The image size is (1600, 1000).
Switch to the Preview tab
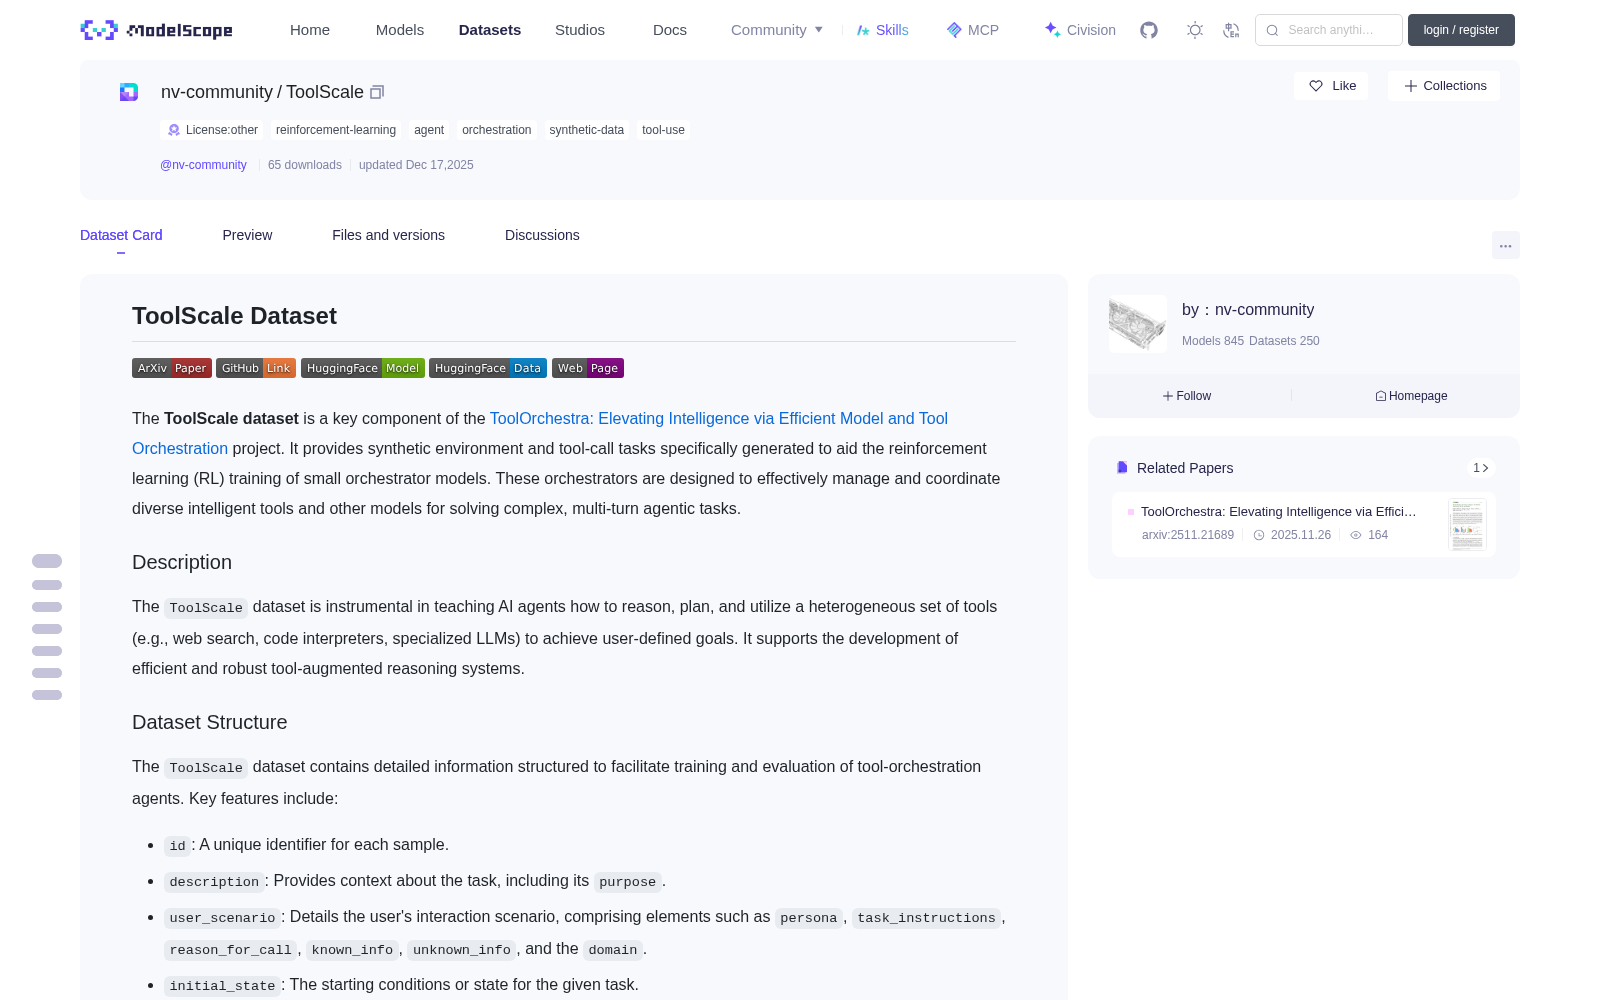pos(247,235)
